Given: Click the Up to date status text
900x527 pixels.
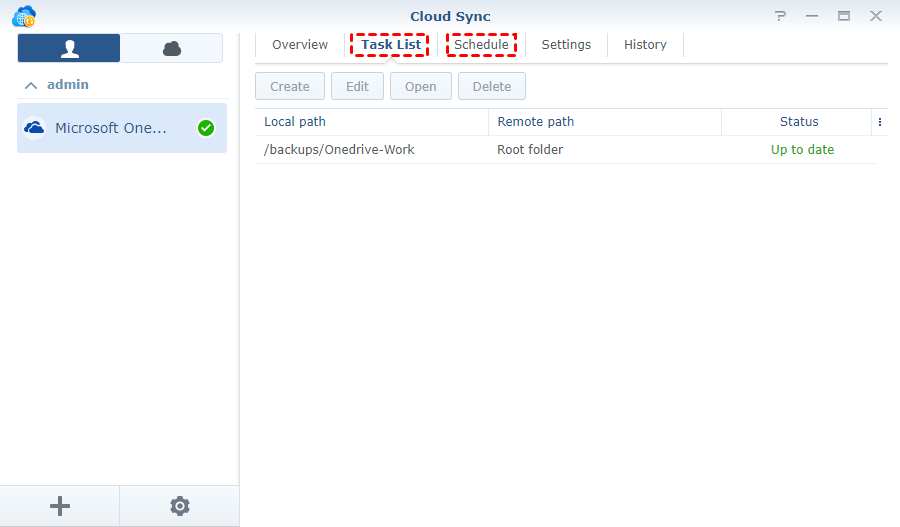Looking at the screenshot, I should (802, 150).
